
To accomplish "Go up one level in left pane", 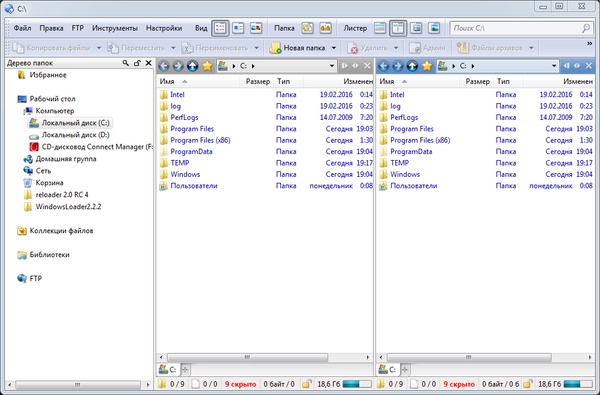I will (192, 66).
